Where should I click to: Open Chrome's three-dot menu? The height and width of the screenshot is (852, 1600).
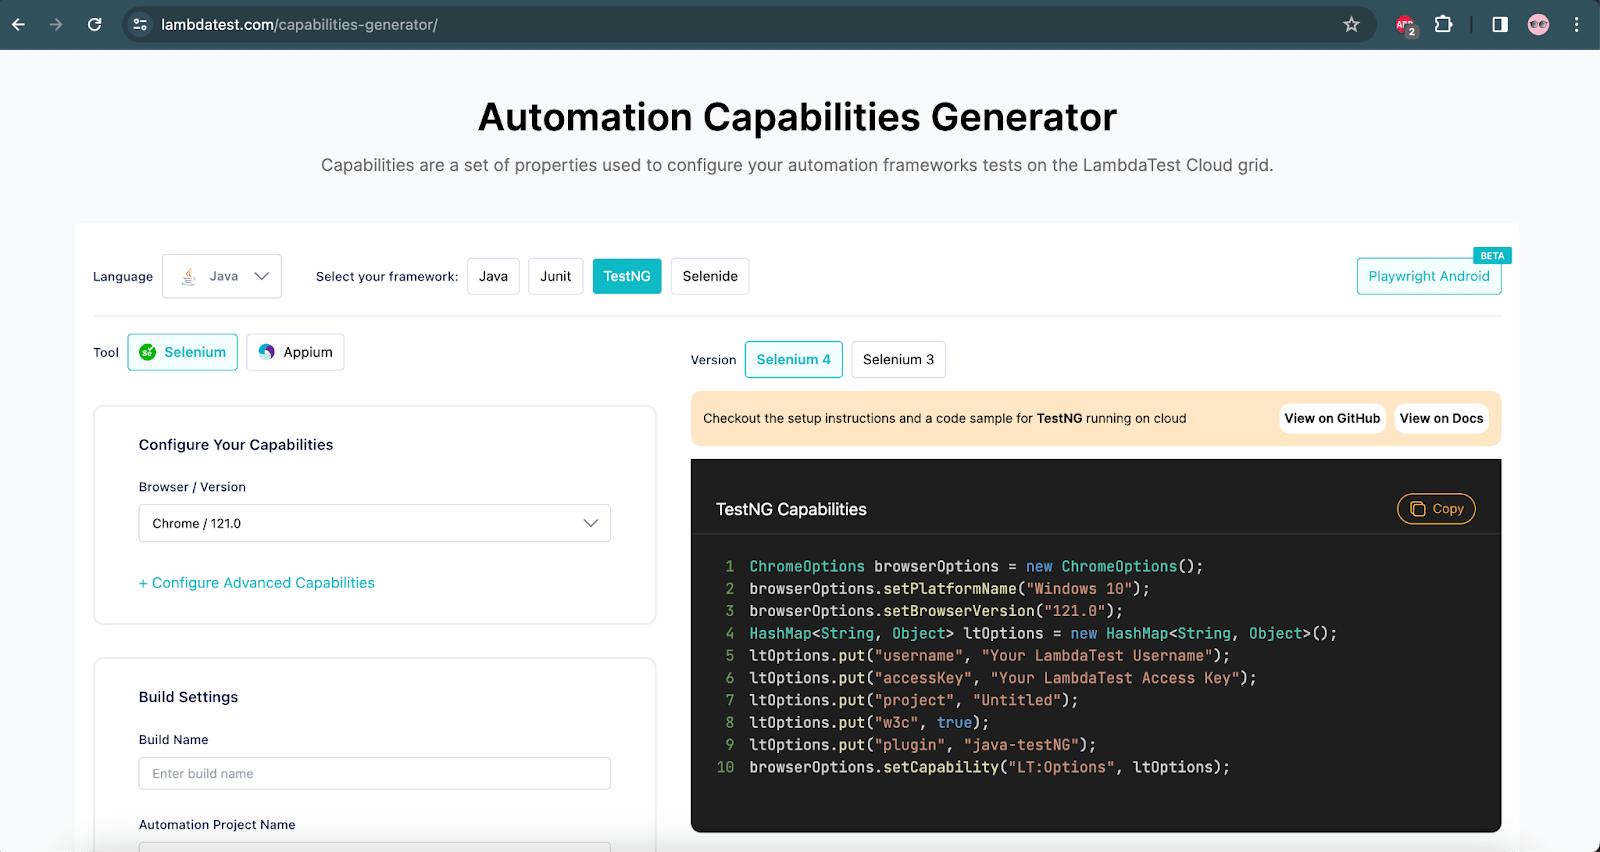(x=1576, y=24)
